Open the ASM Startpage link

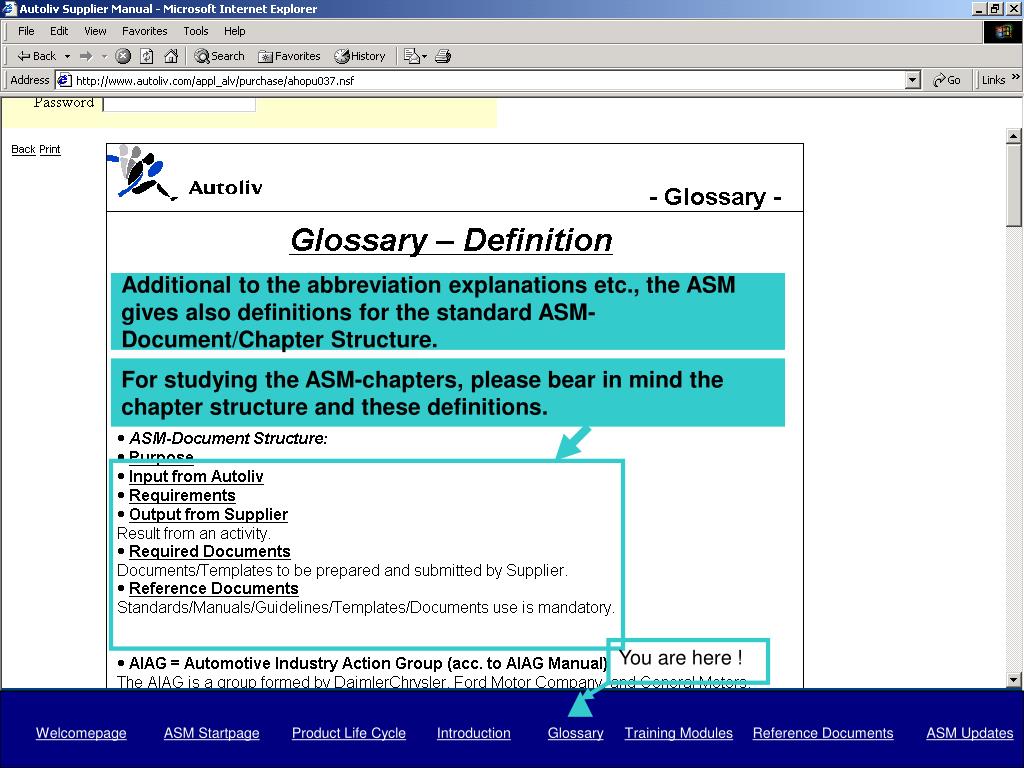pyautogui.click(x=212, y=733)
